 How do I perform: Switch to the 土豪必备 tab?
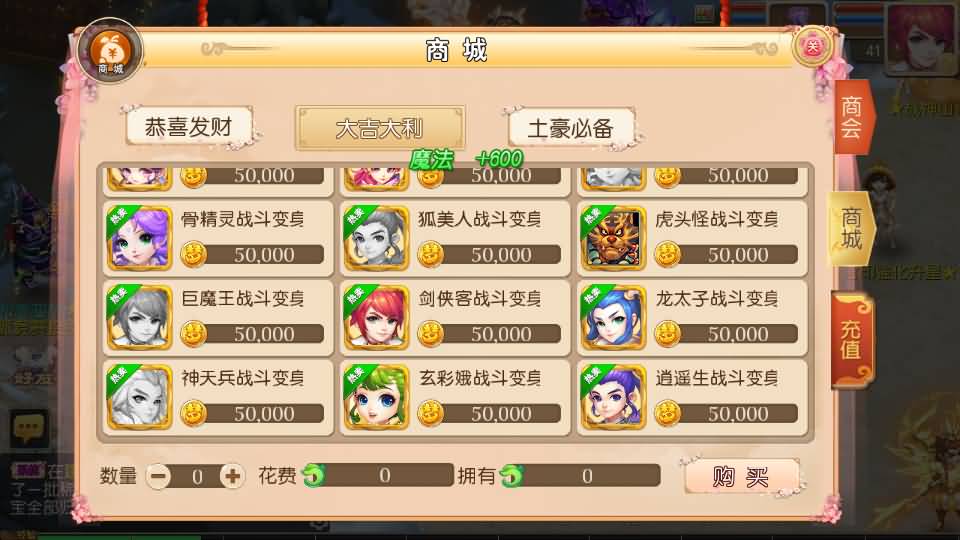(x=571, y=128)
